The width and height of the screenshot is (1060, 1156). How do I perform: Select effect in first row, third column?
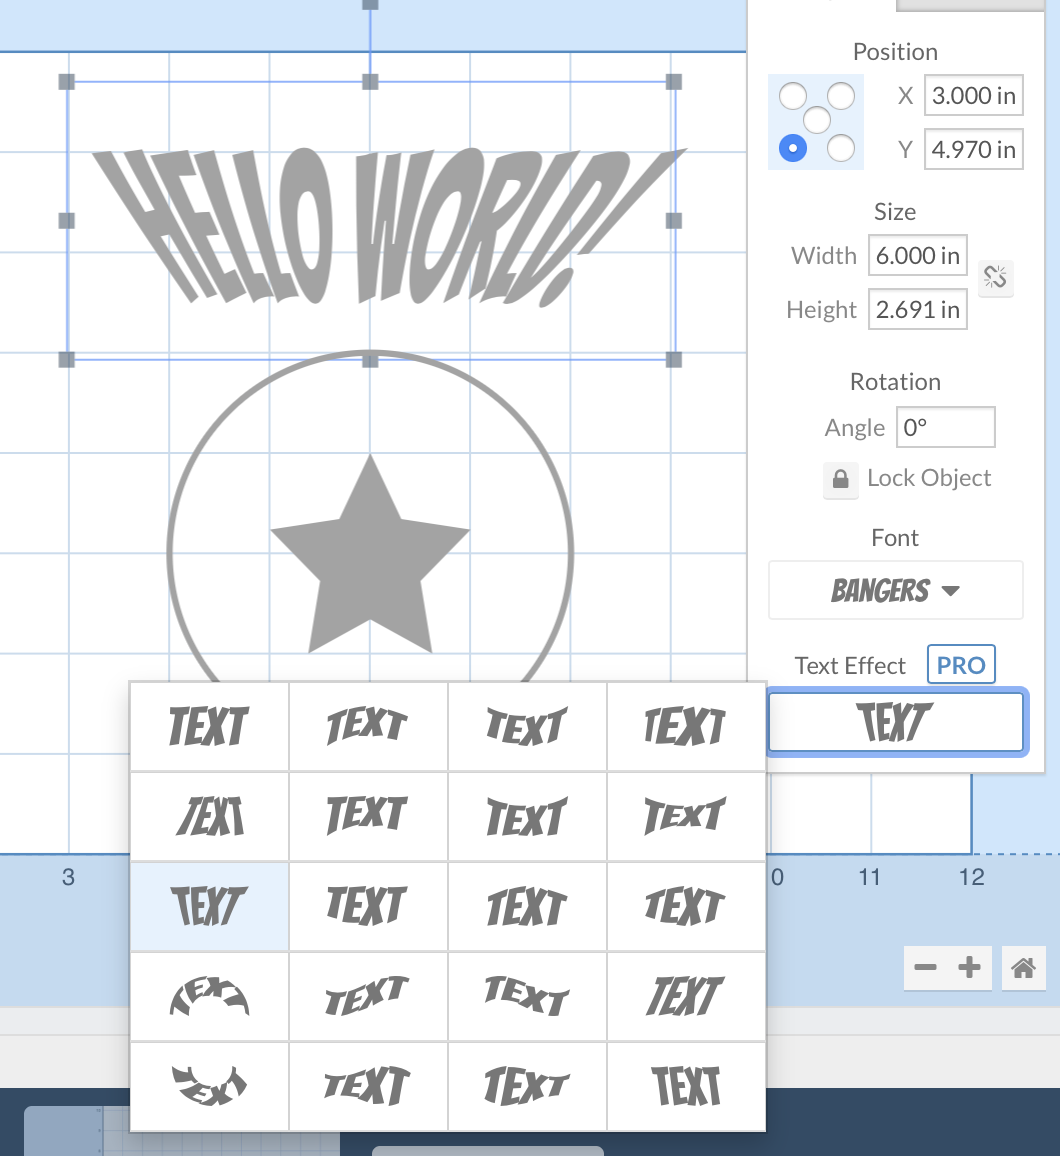(x=527, y=727)
